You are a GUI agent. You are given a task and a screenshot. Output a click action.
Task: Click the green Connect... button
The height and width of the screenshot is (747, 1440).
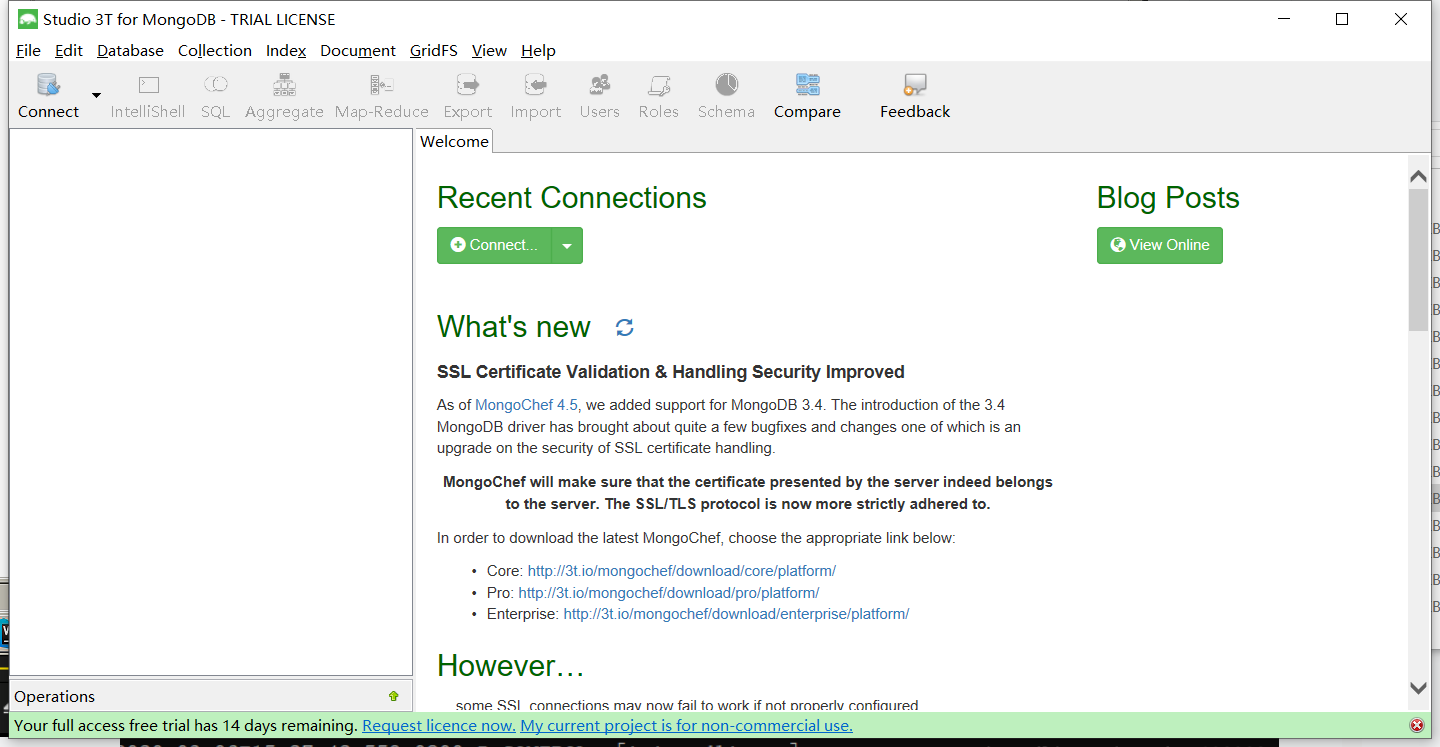495,245
